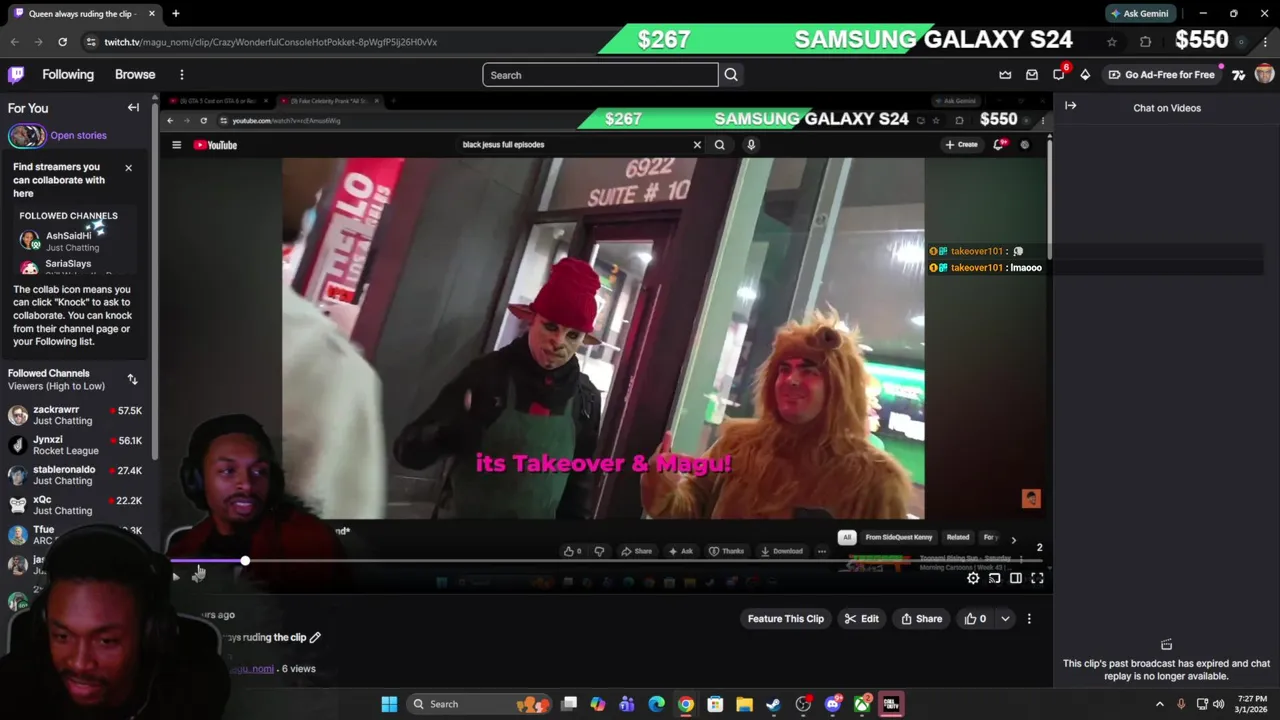This screenshot has height=720, width=1280.
Task: Open a new browser tab
Action: pyautogui.click(x=175, y=14)
